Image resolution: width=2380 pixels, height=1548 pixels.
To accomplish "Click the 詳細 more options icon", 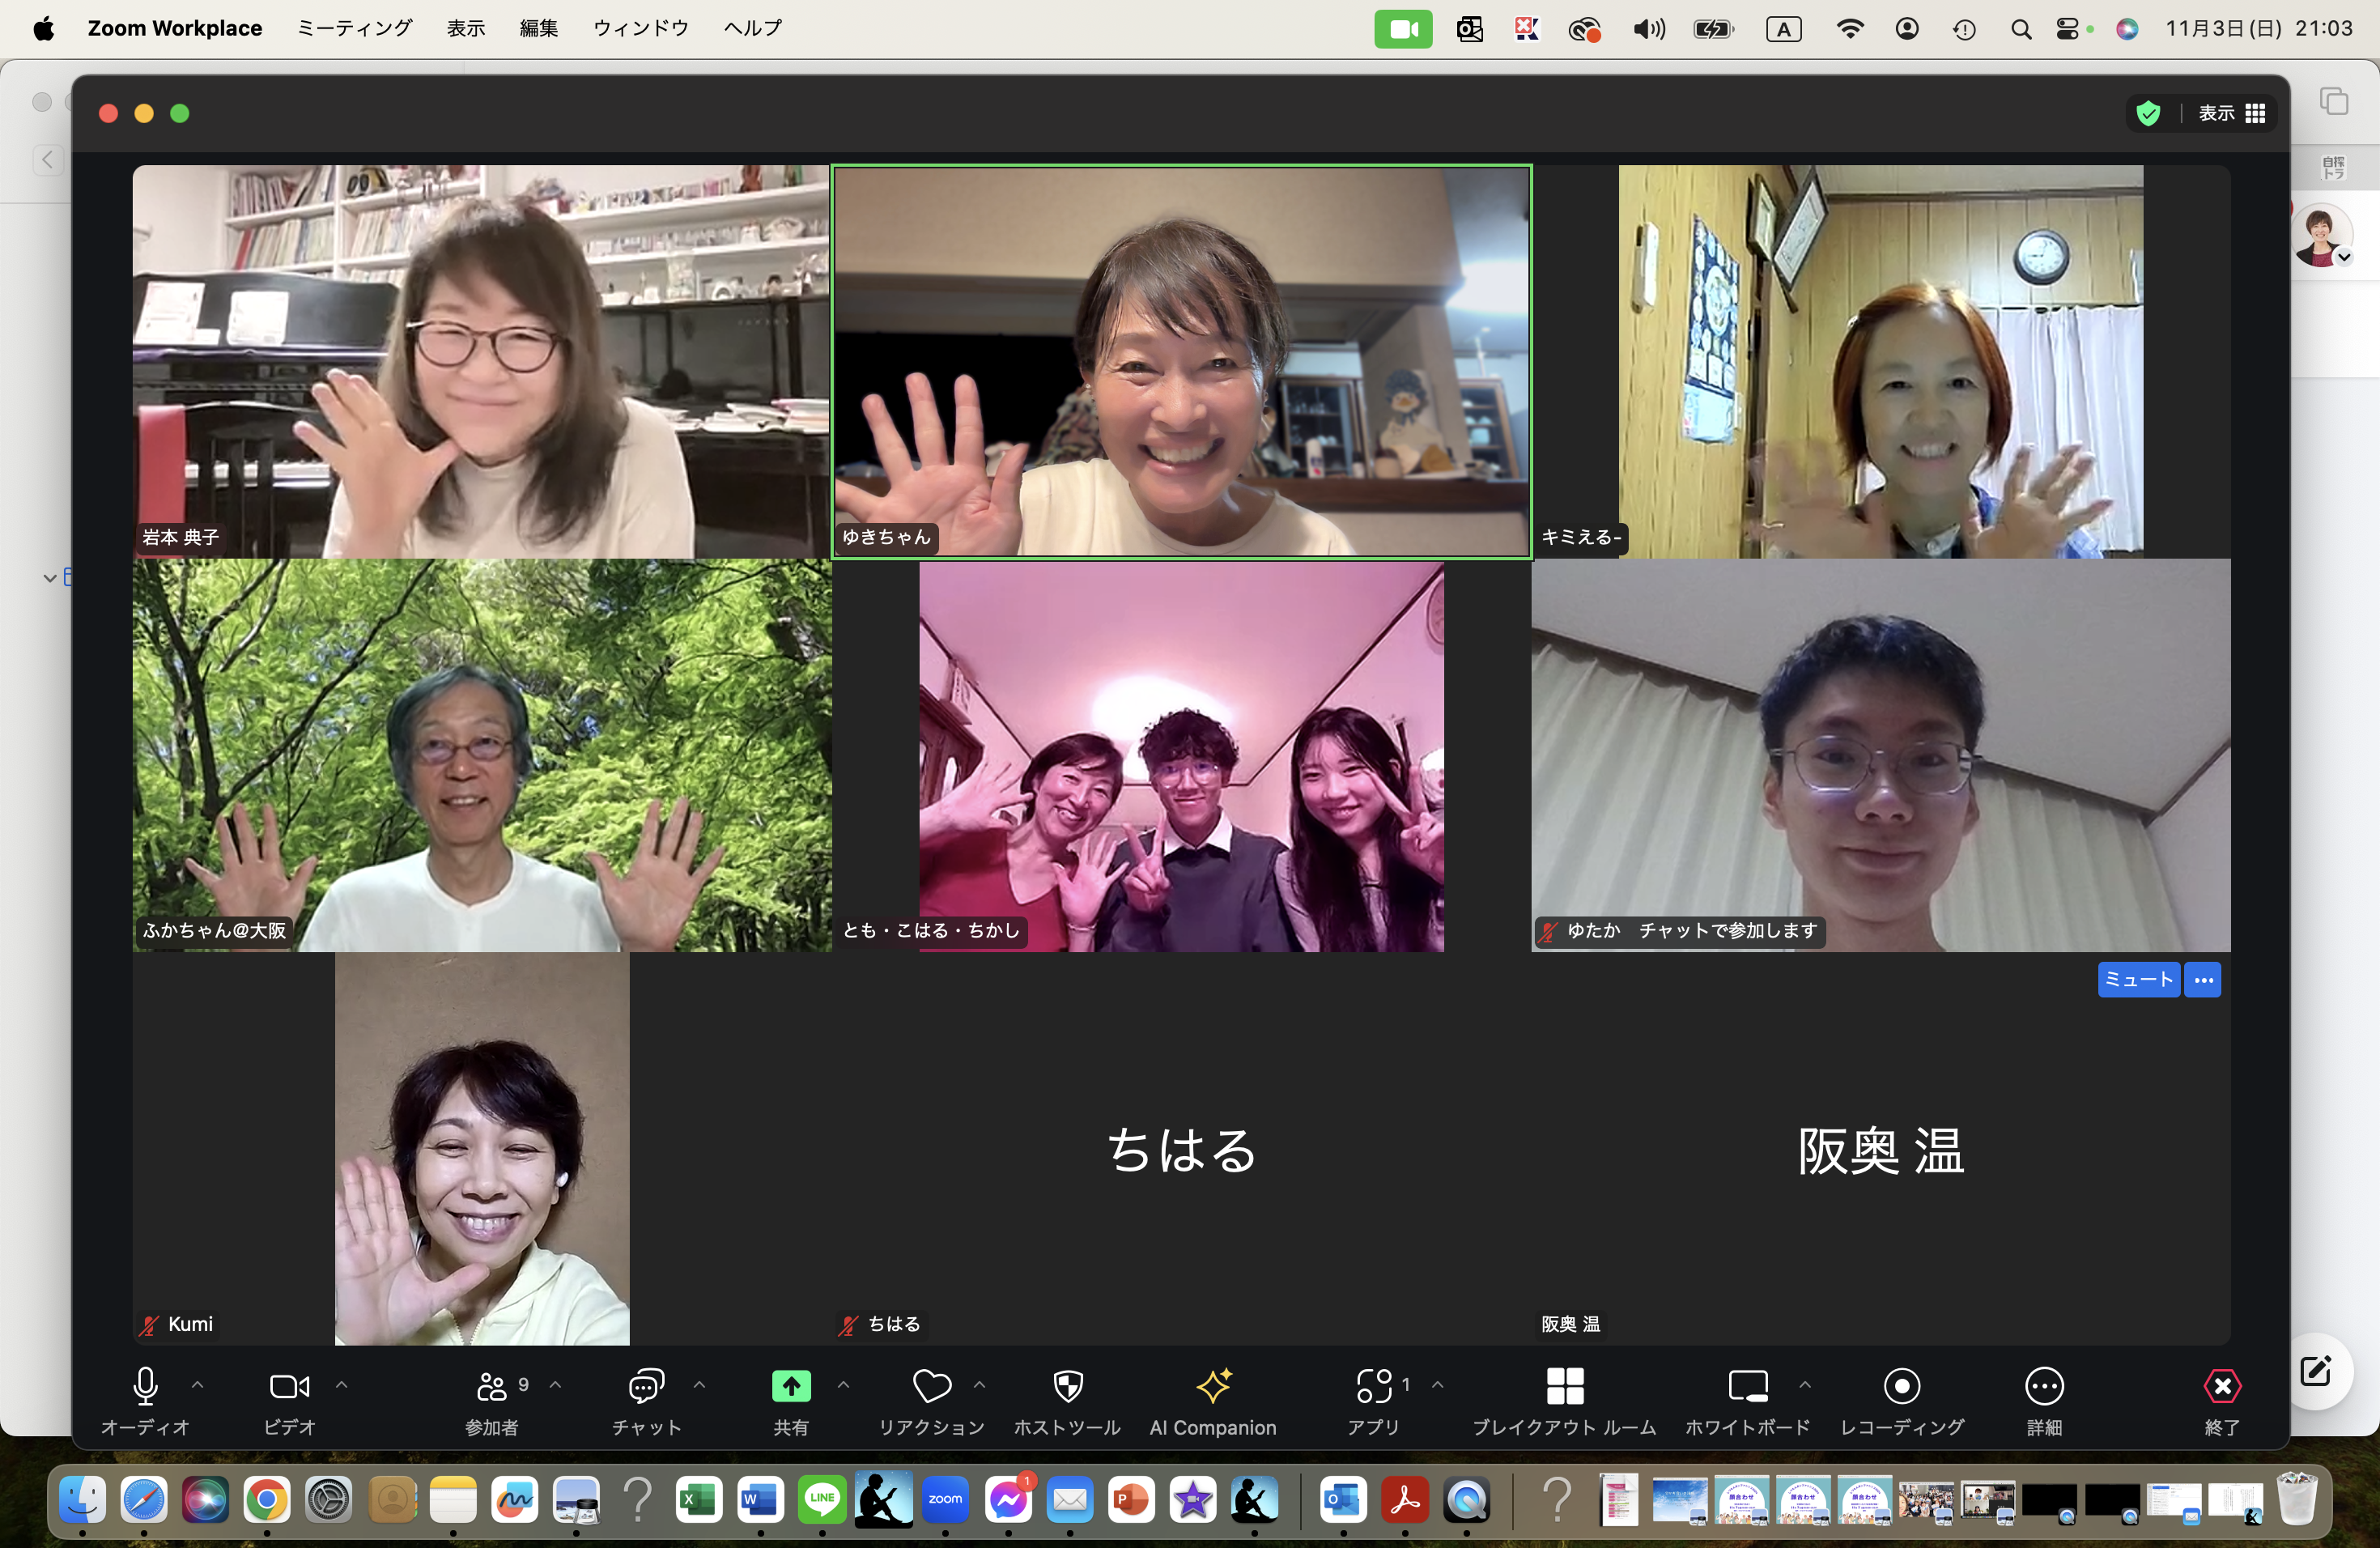I will pyautogui.click(x=2043, y=1387).
